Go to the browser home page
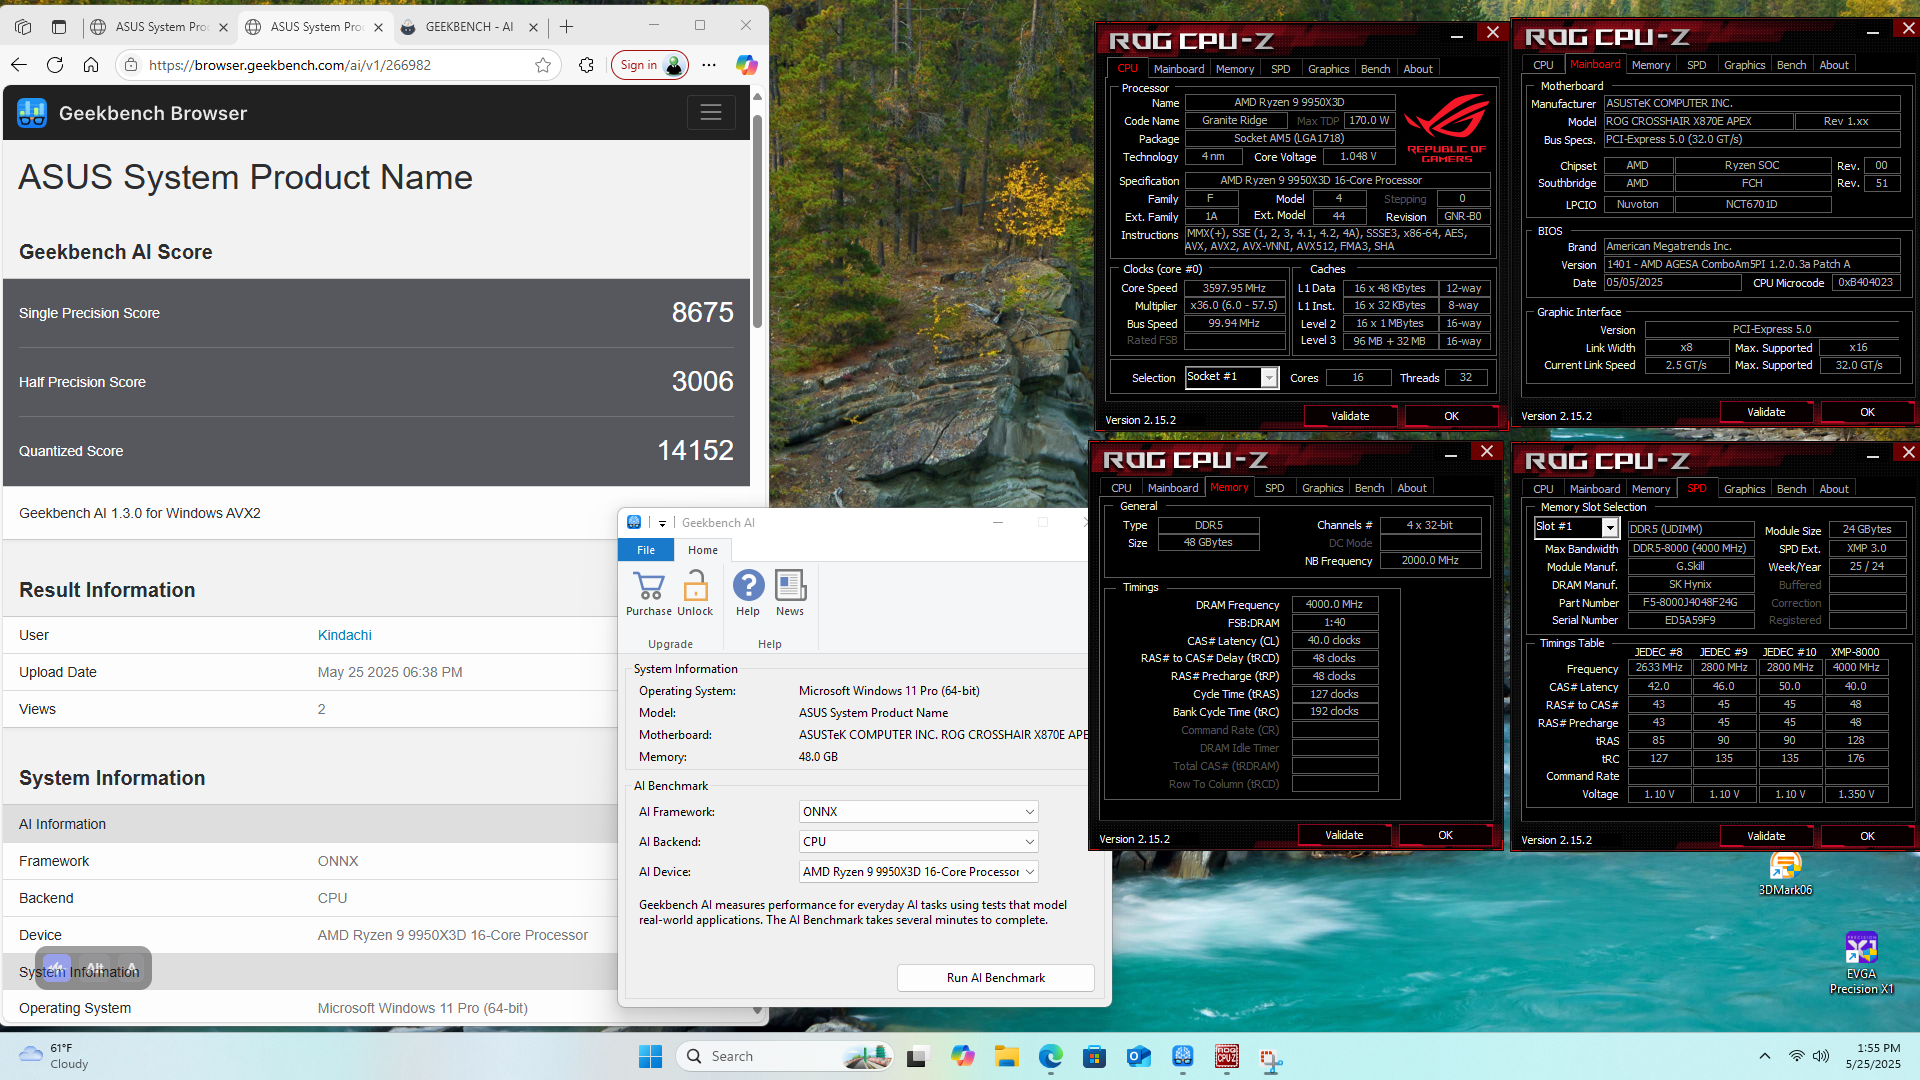1920x1080 pixels. [91, 65]
